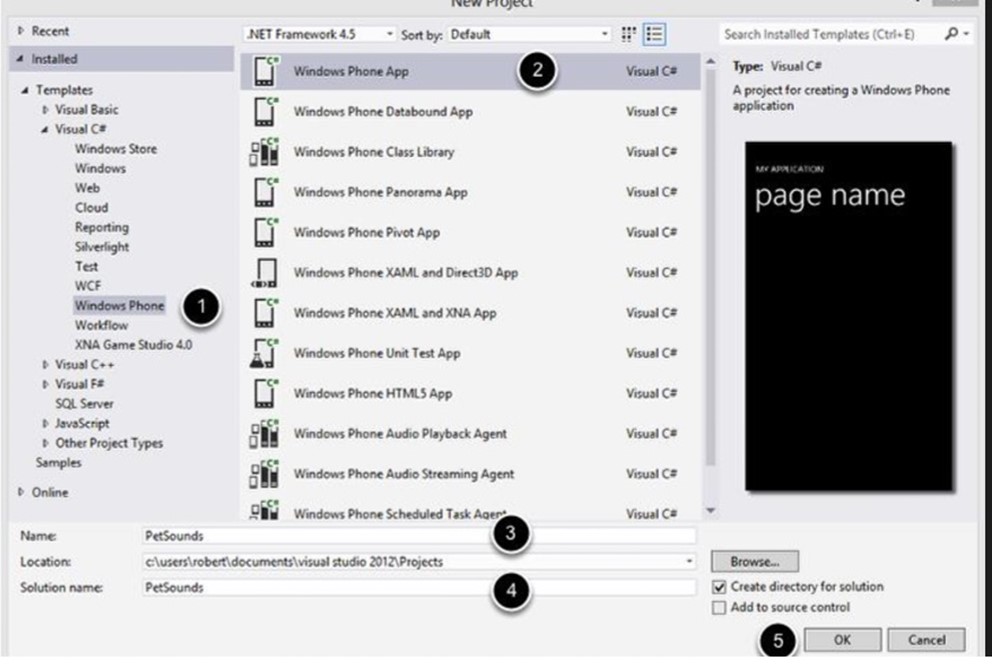
Task: Click the Browse... button
Action: pyautogui.click(x=755, y=562)
